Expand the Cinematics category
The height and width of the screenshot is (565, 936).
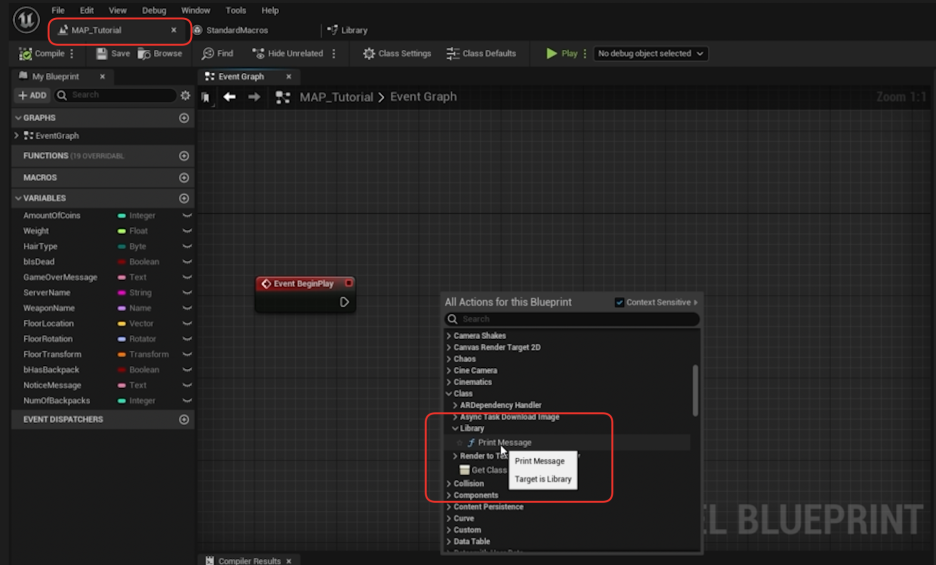[x=449, y=382]
